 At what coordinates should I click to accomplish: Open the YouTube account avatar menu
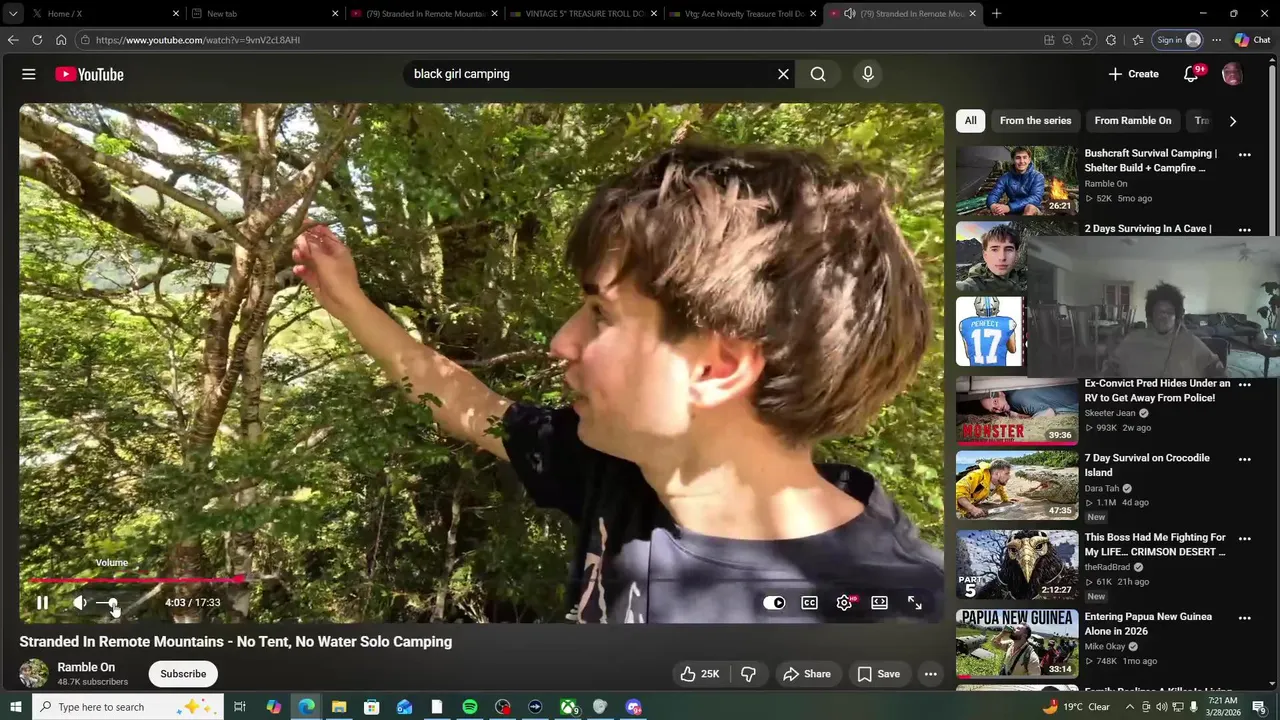tap(1232, 74)
